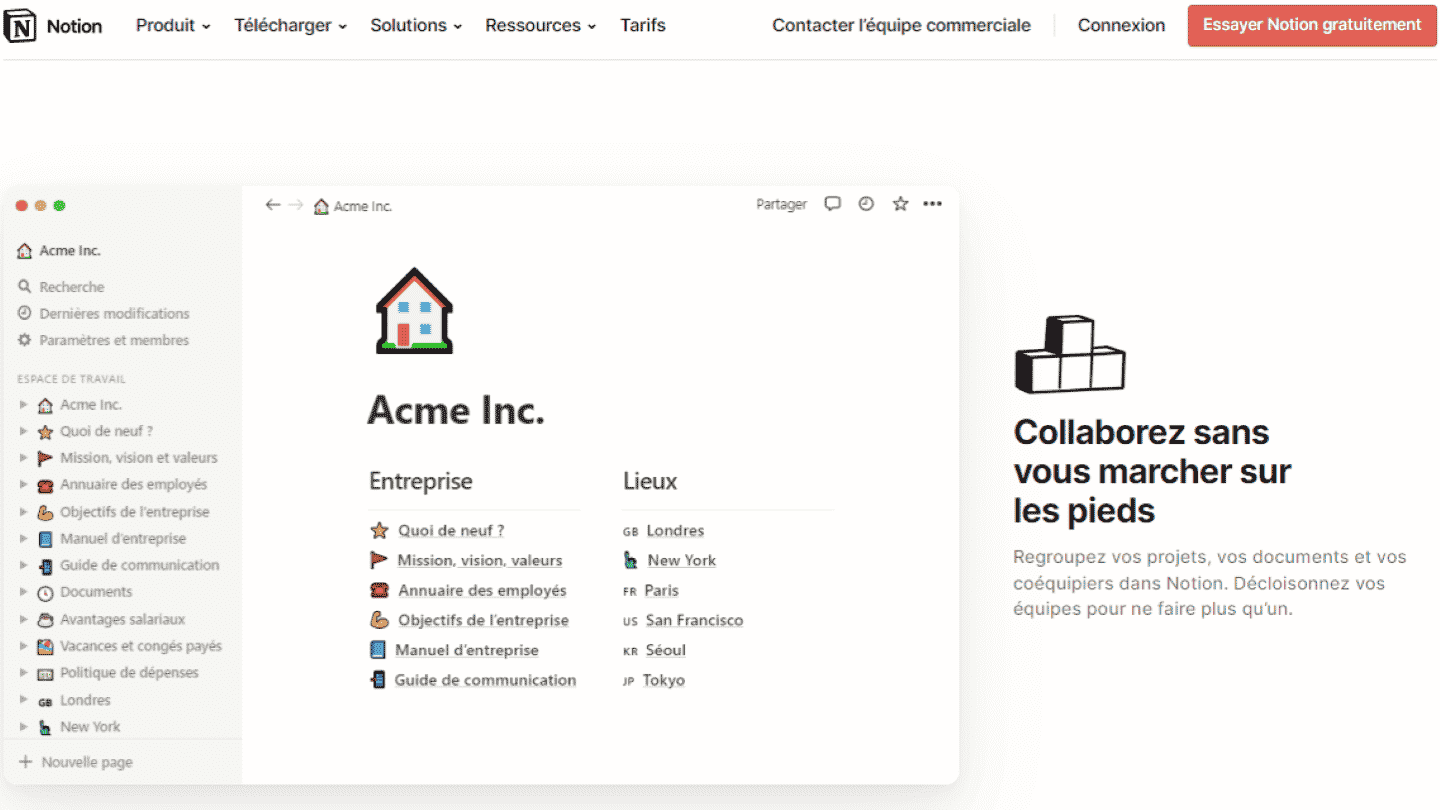Open page history clock icon
The height and width of the screenshot is (810, 1440).
[866, 204]
